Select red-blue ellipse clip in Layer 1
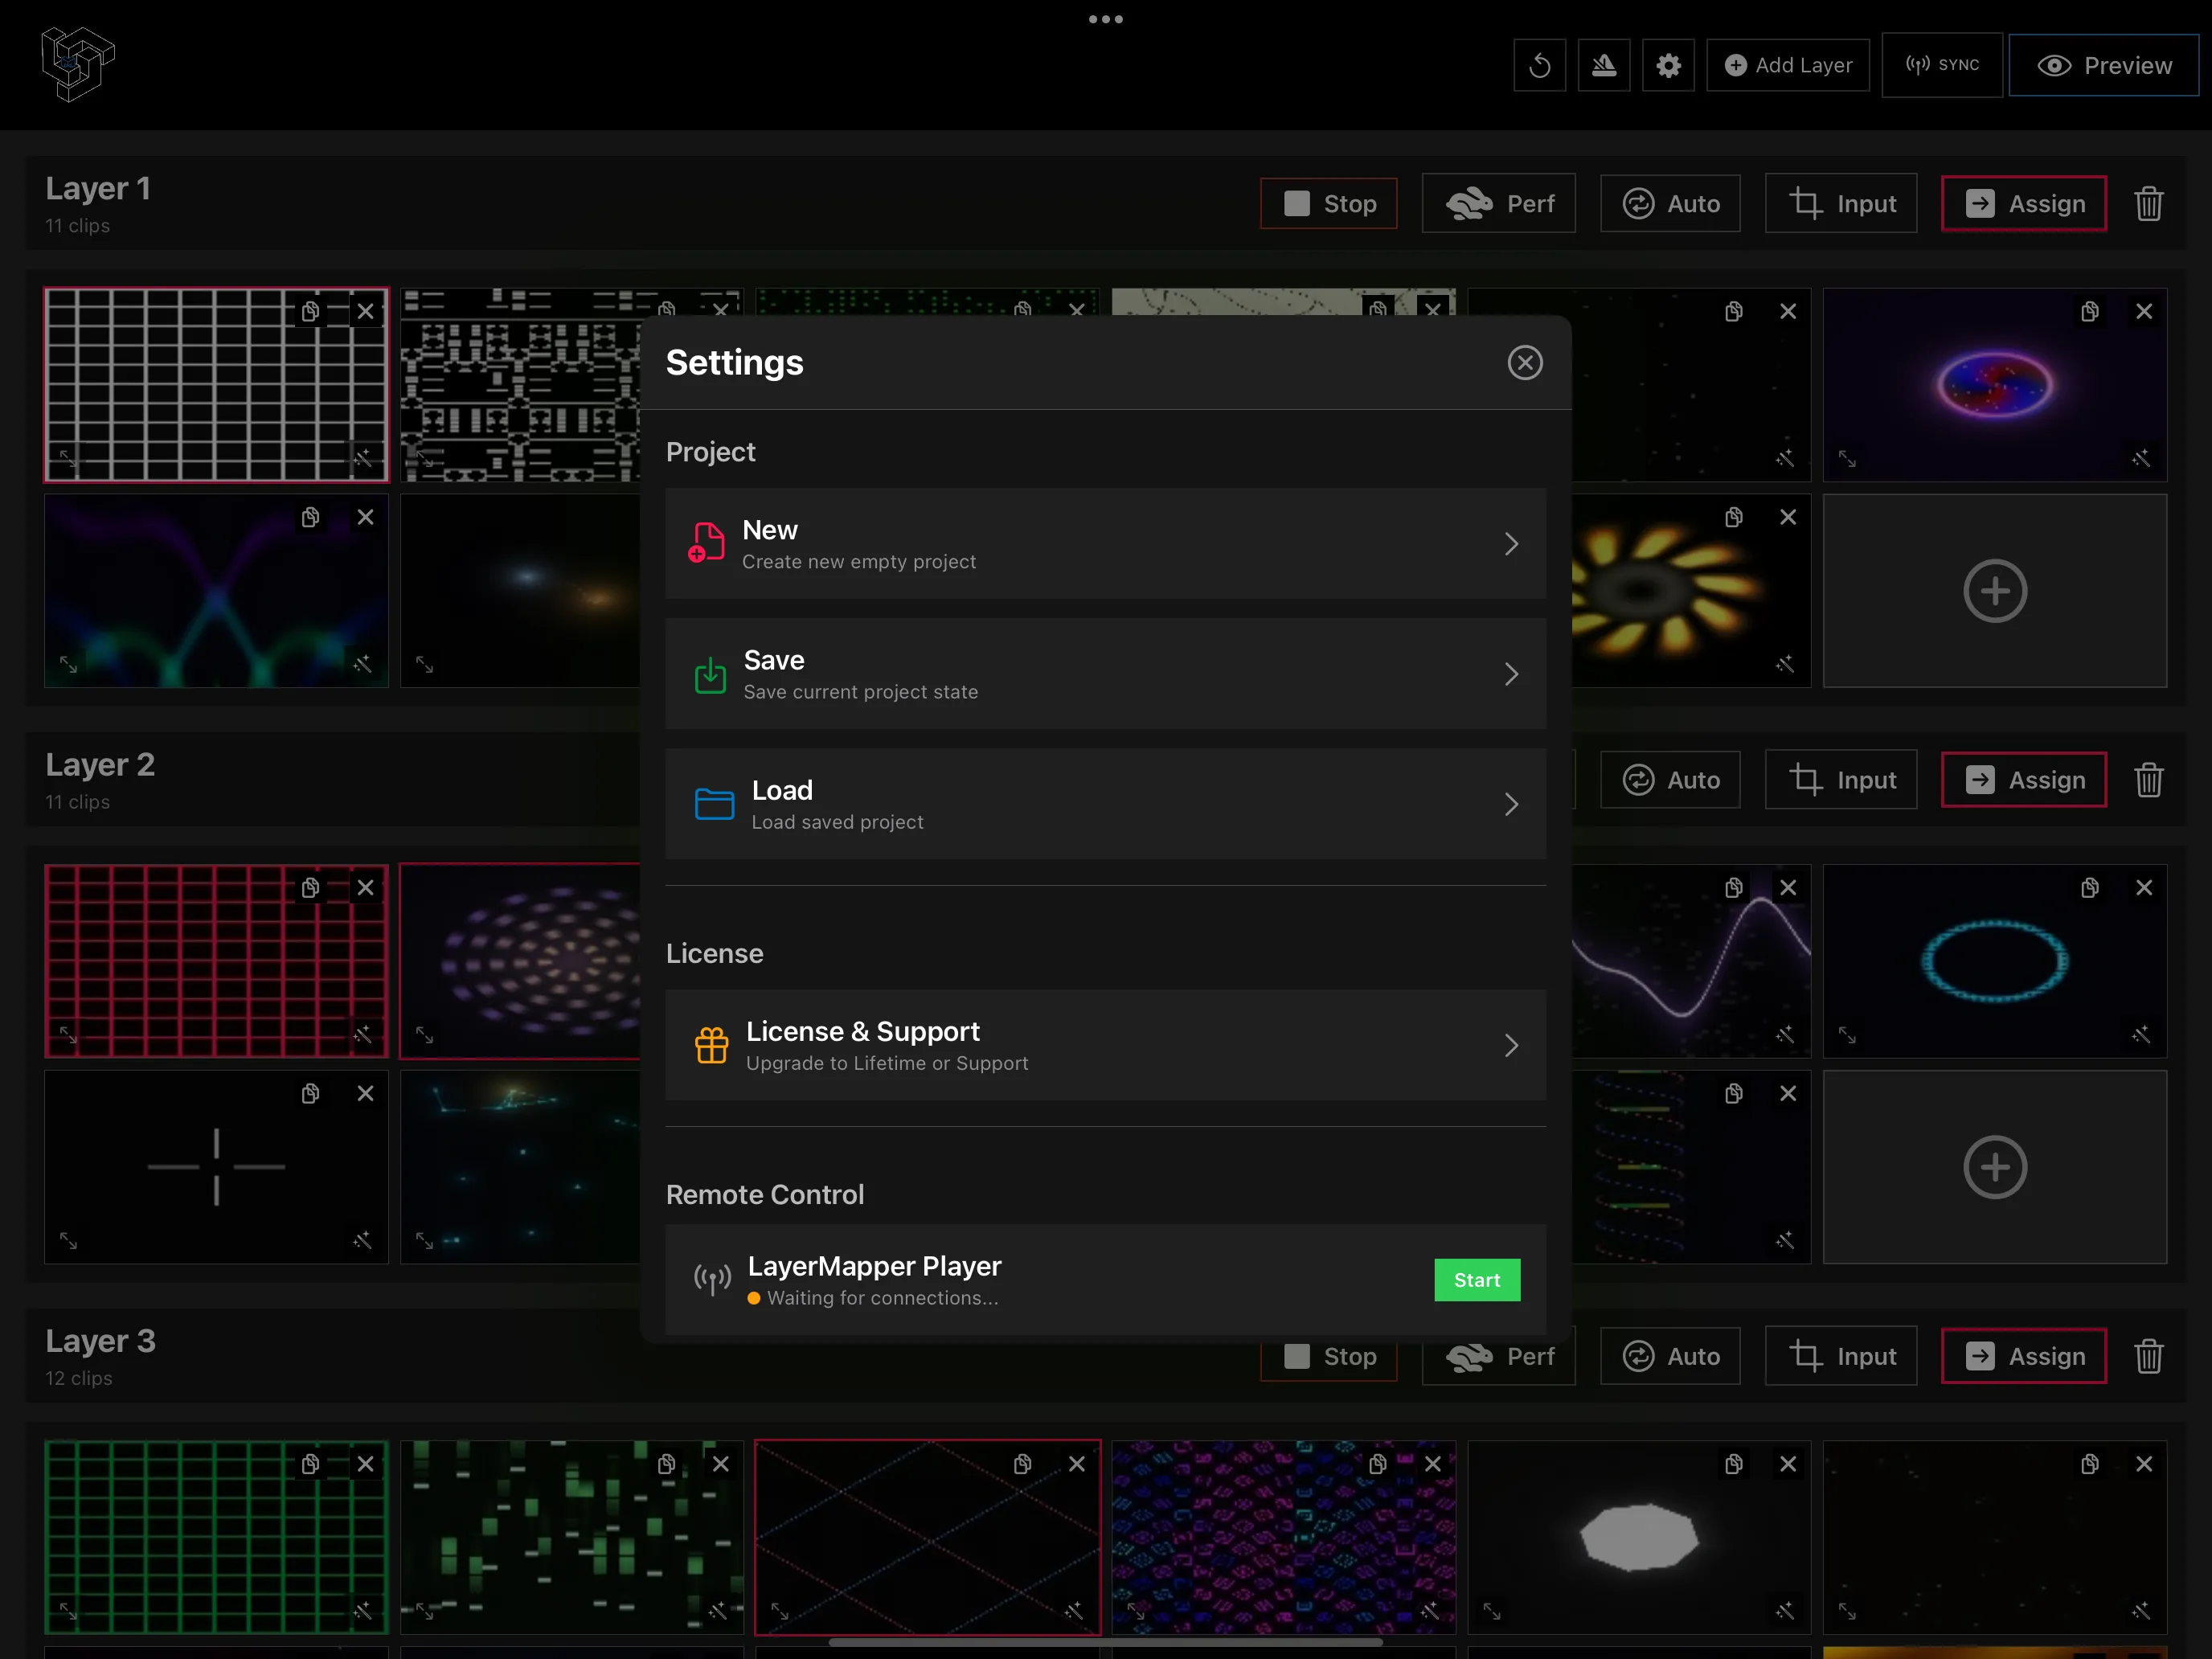The width and height of the screenshot is (2212, 1659). tap(1994, 385)
